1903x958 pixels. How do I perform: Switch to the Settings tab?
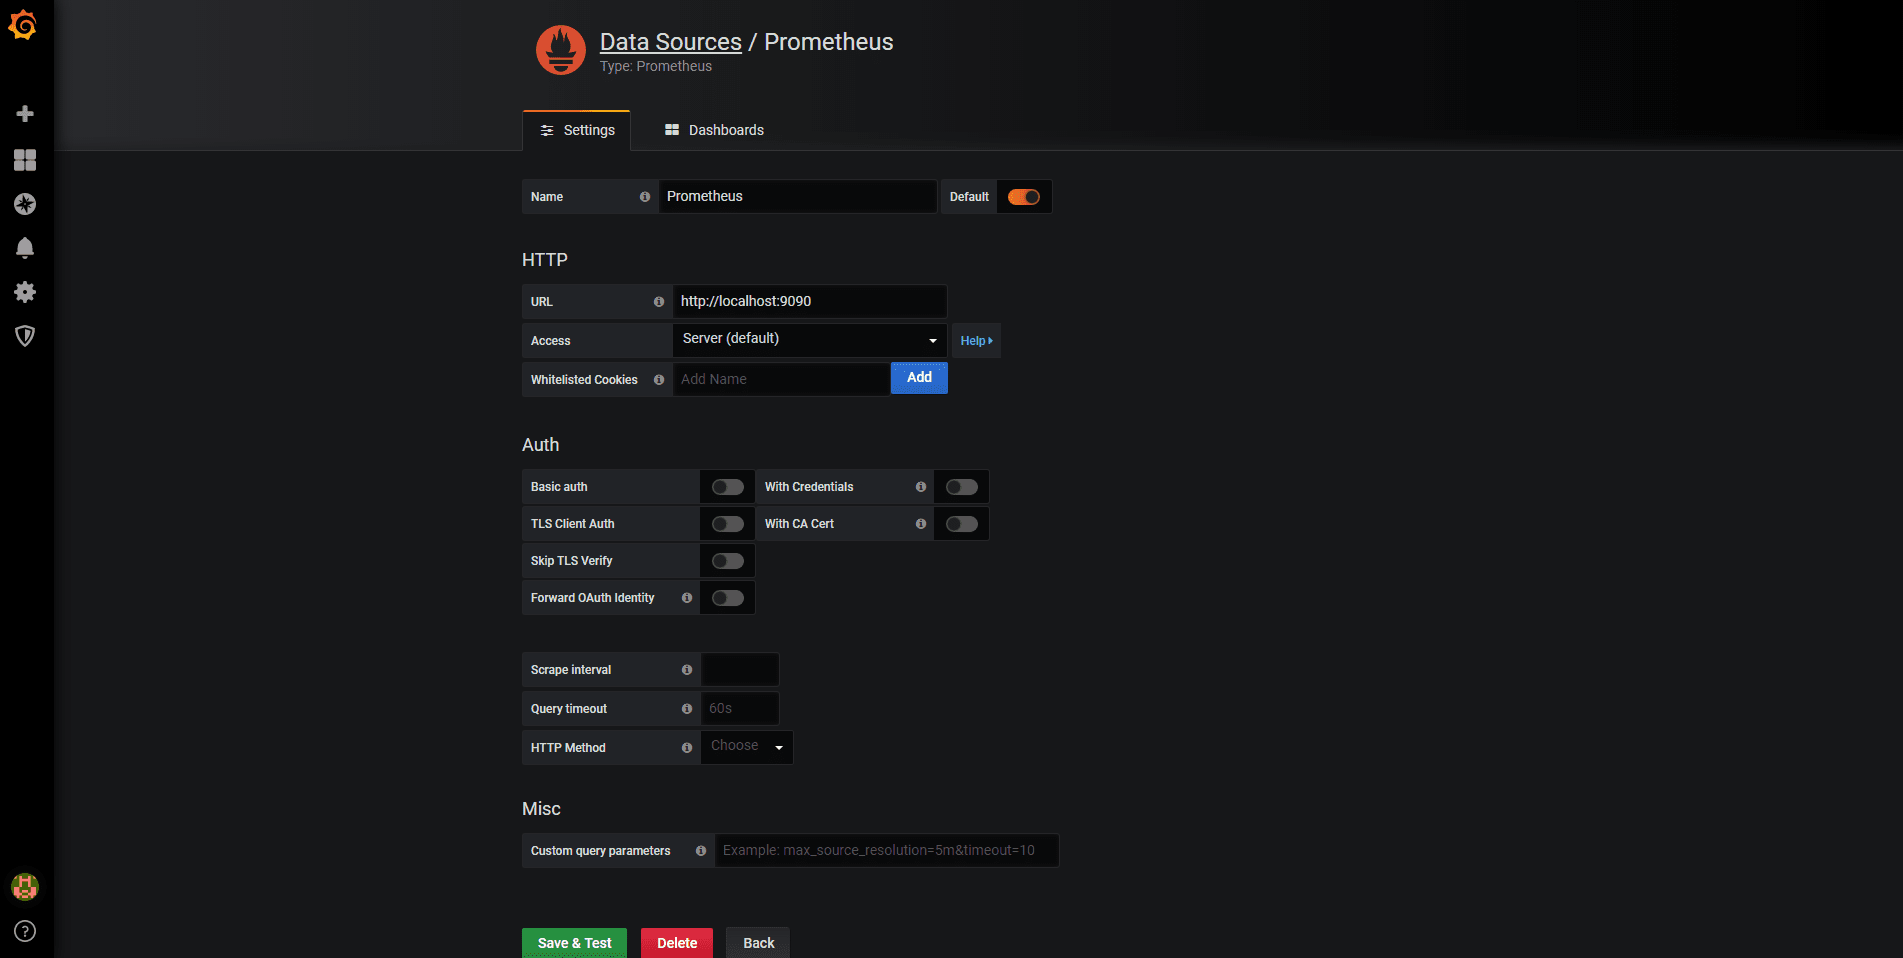pyautogui.click(x=577, y=131)
